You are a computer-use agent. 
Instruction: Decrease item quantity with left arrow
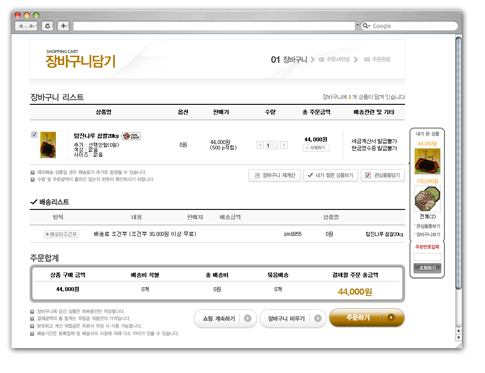click(x=260, y=145)
